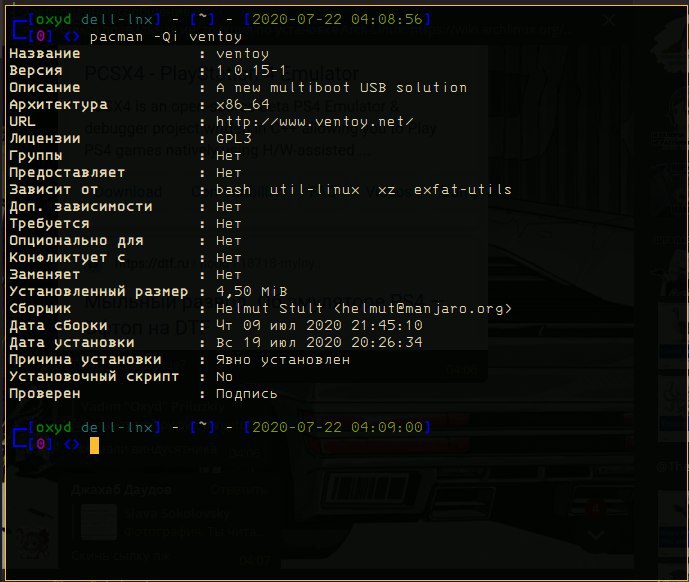Screen dimensions: 689x582
Task: Select 'A new multiboot USB solution' description
Action: tap(341, 87)
